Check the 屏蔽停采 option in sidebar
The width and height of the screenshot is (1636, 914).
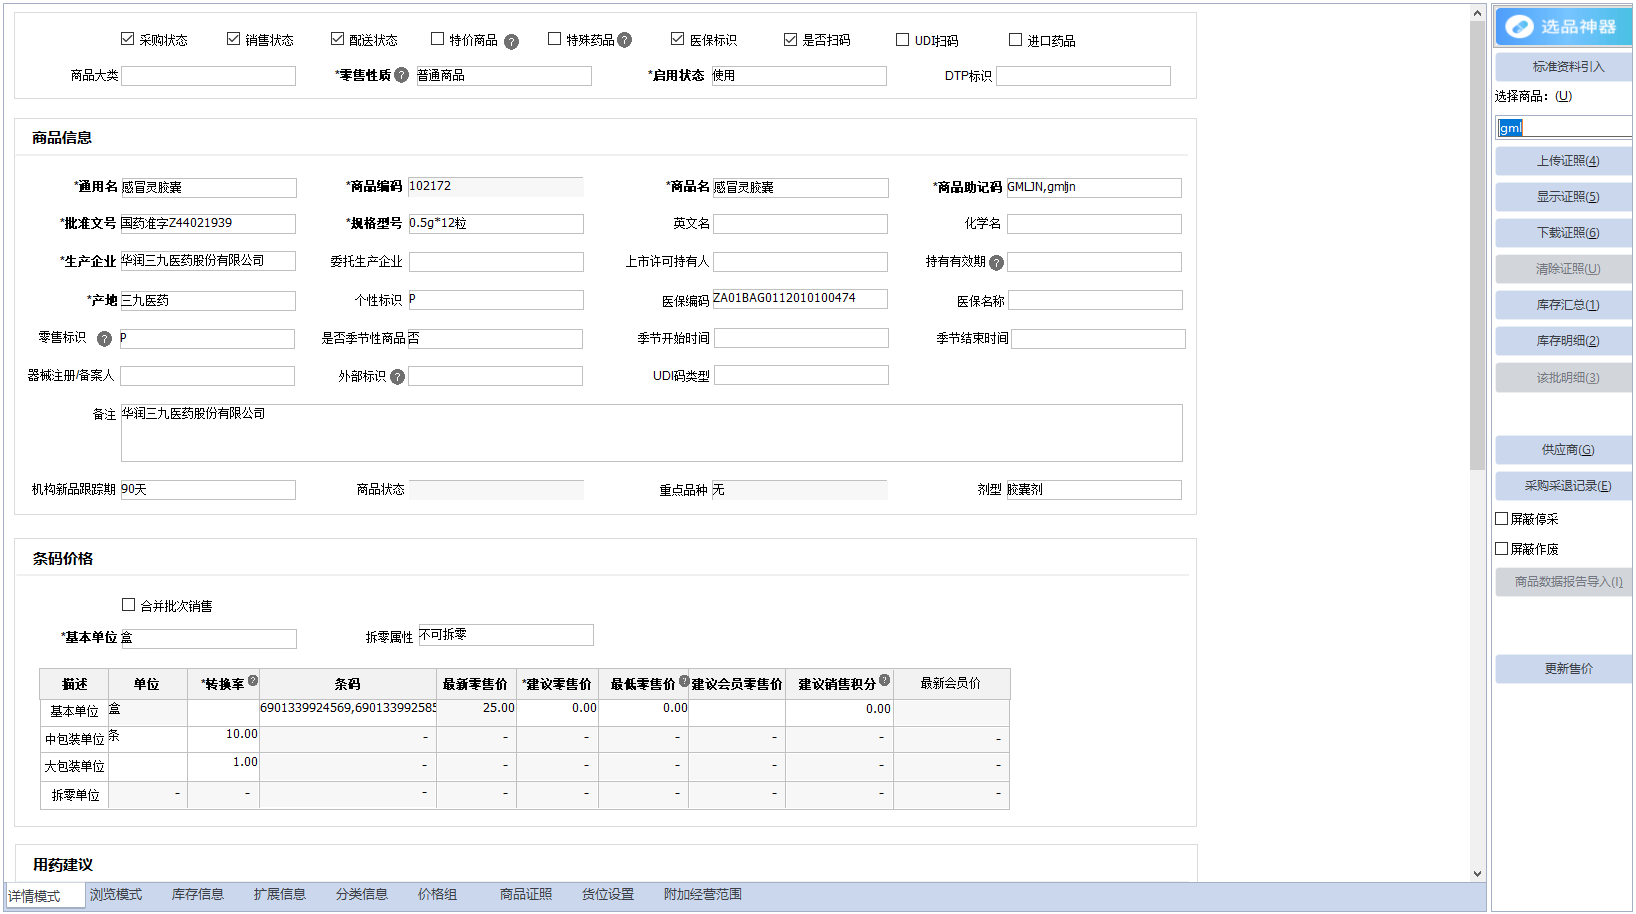(x=1501, y=518)
